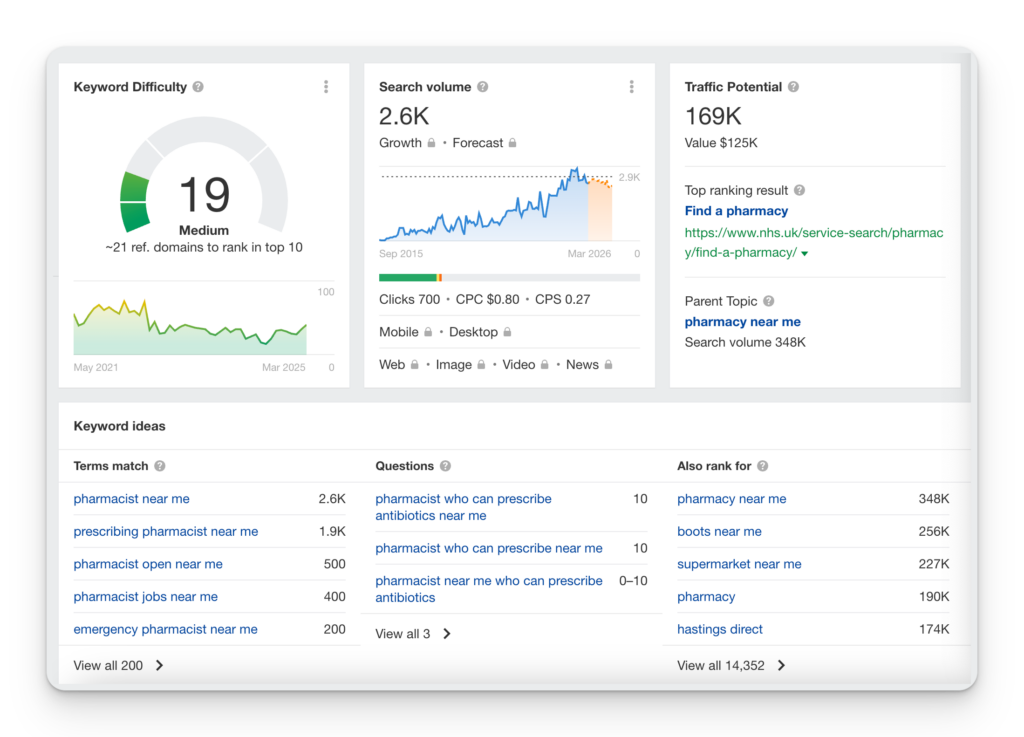Click help icon beside Parent Topic
The width and height of the screenshot is (1024, 737).
point(769,301)
